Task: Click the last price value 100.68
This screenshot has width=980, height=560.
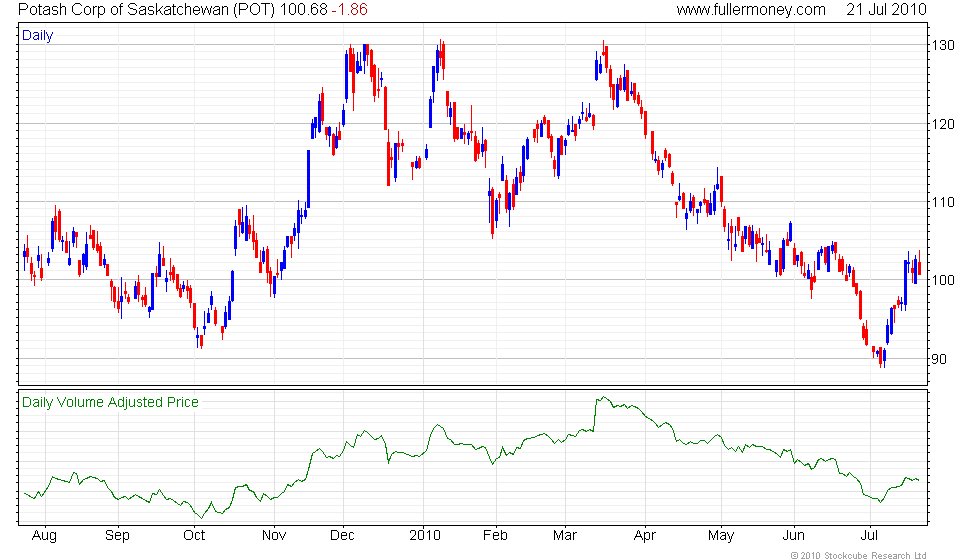Action: 303,9
